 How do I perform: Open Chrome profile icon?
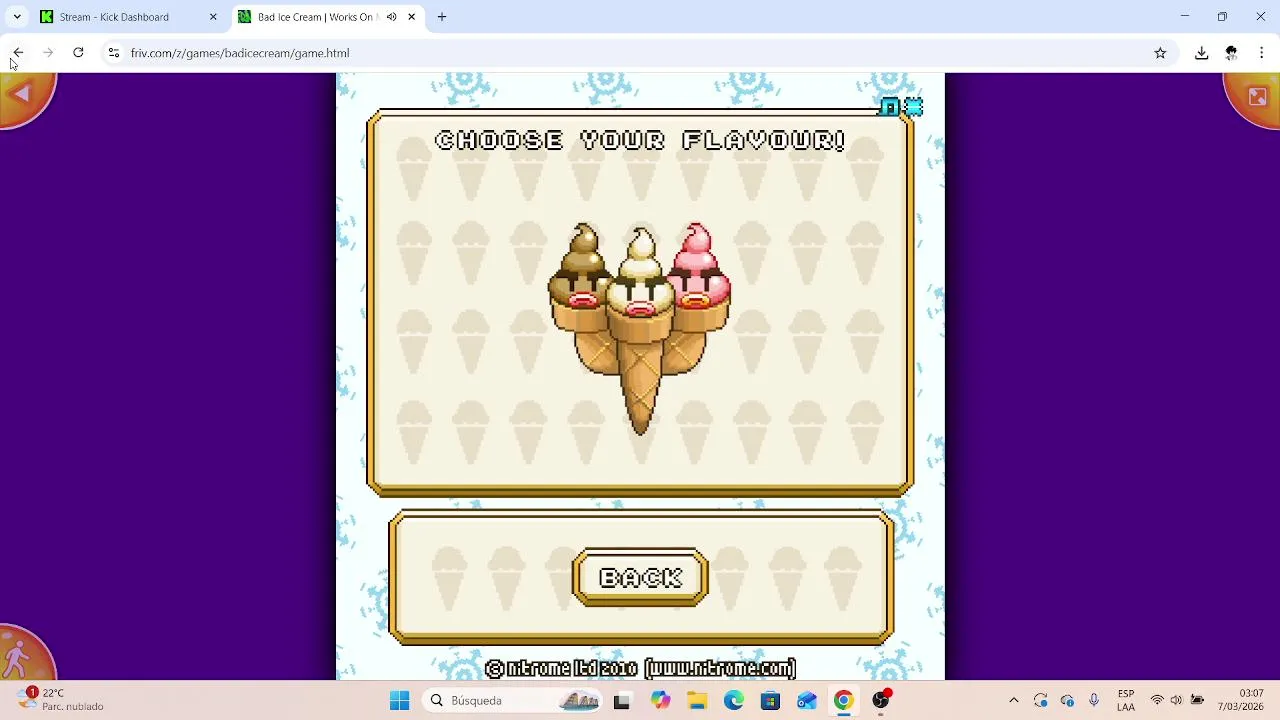(x=1231, y=53)
